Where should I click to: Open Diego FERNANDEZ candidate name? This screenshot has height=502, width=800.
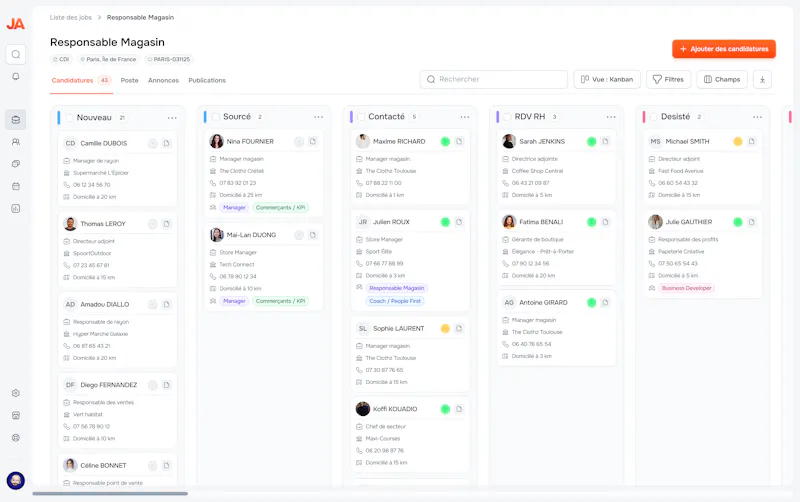click(x=109, y=385)
